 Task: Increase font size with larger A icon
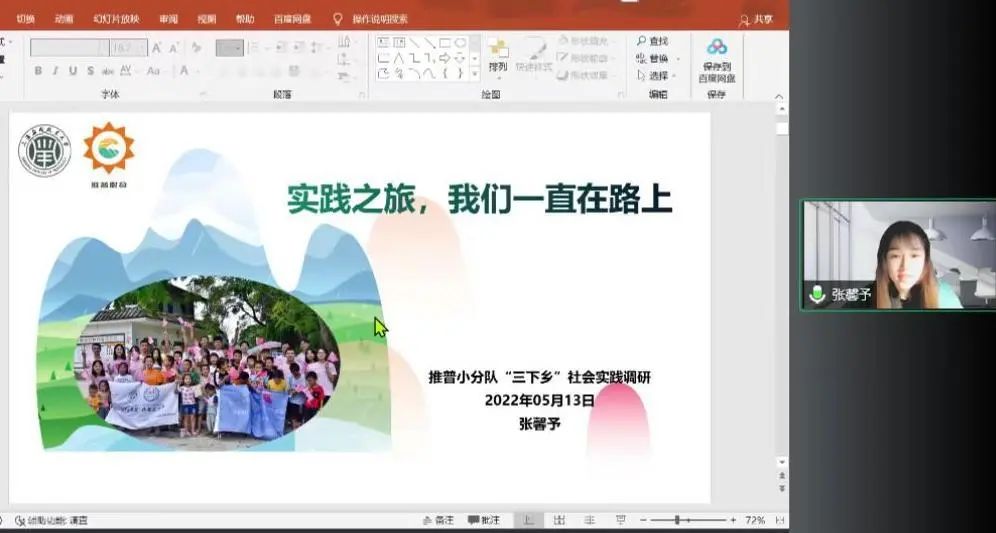click(156, 48)
